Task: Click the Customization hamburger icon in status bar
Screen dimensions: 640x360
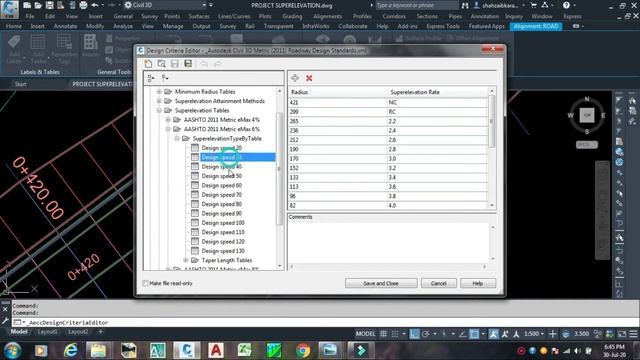Action: tap(633, 334)
